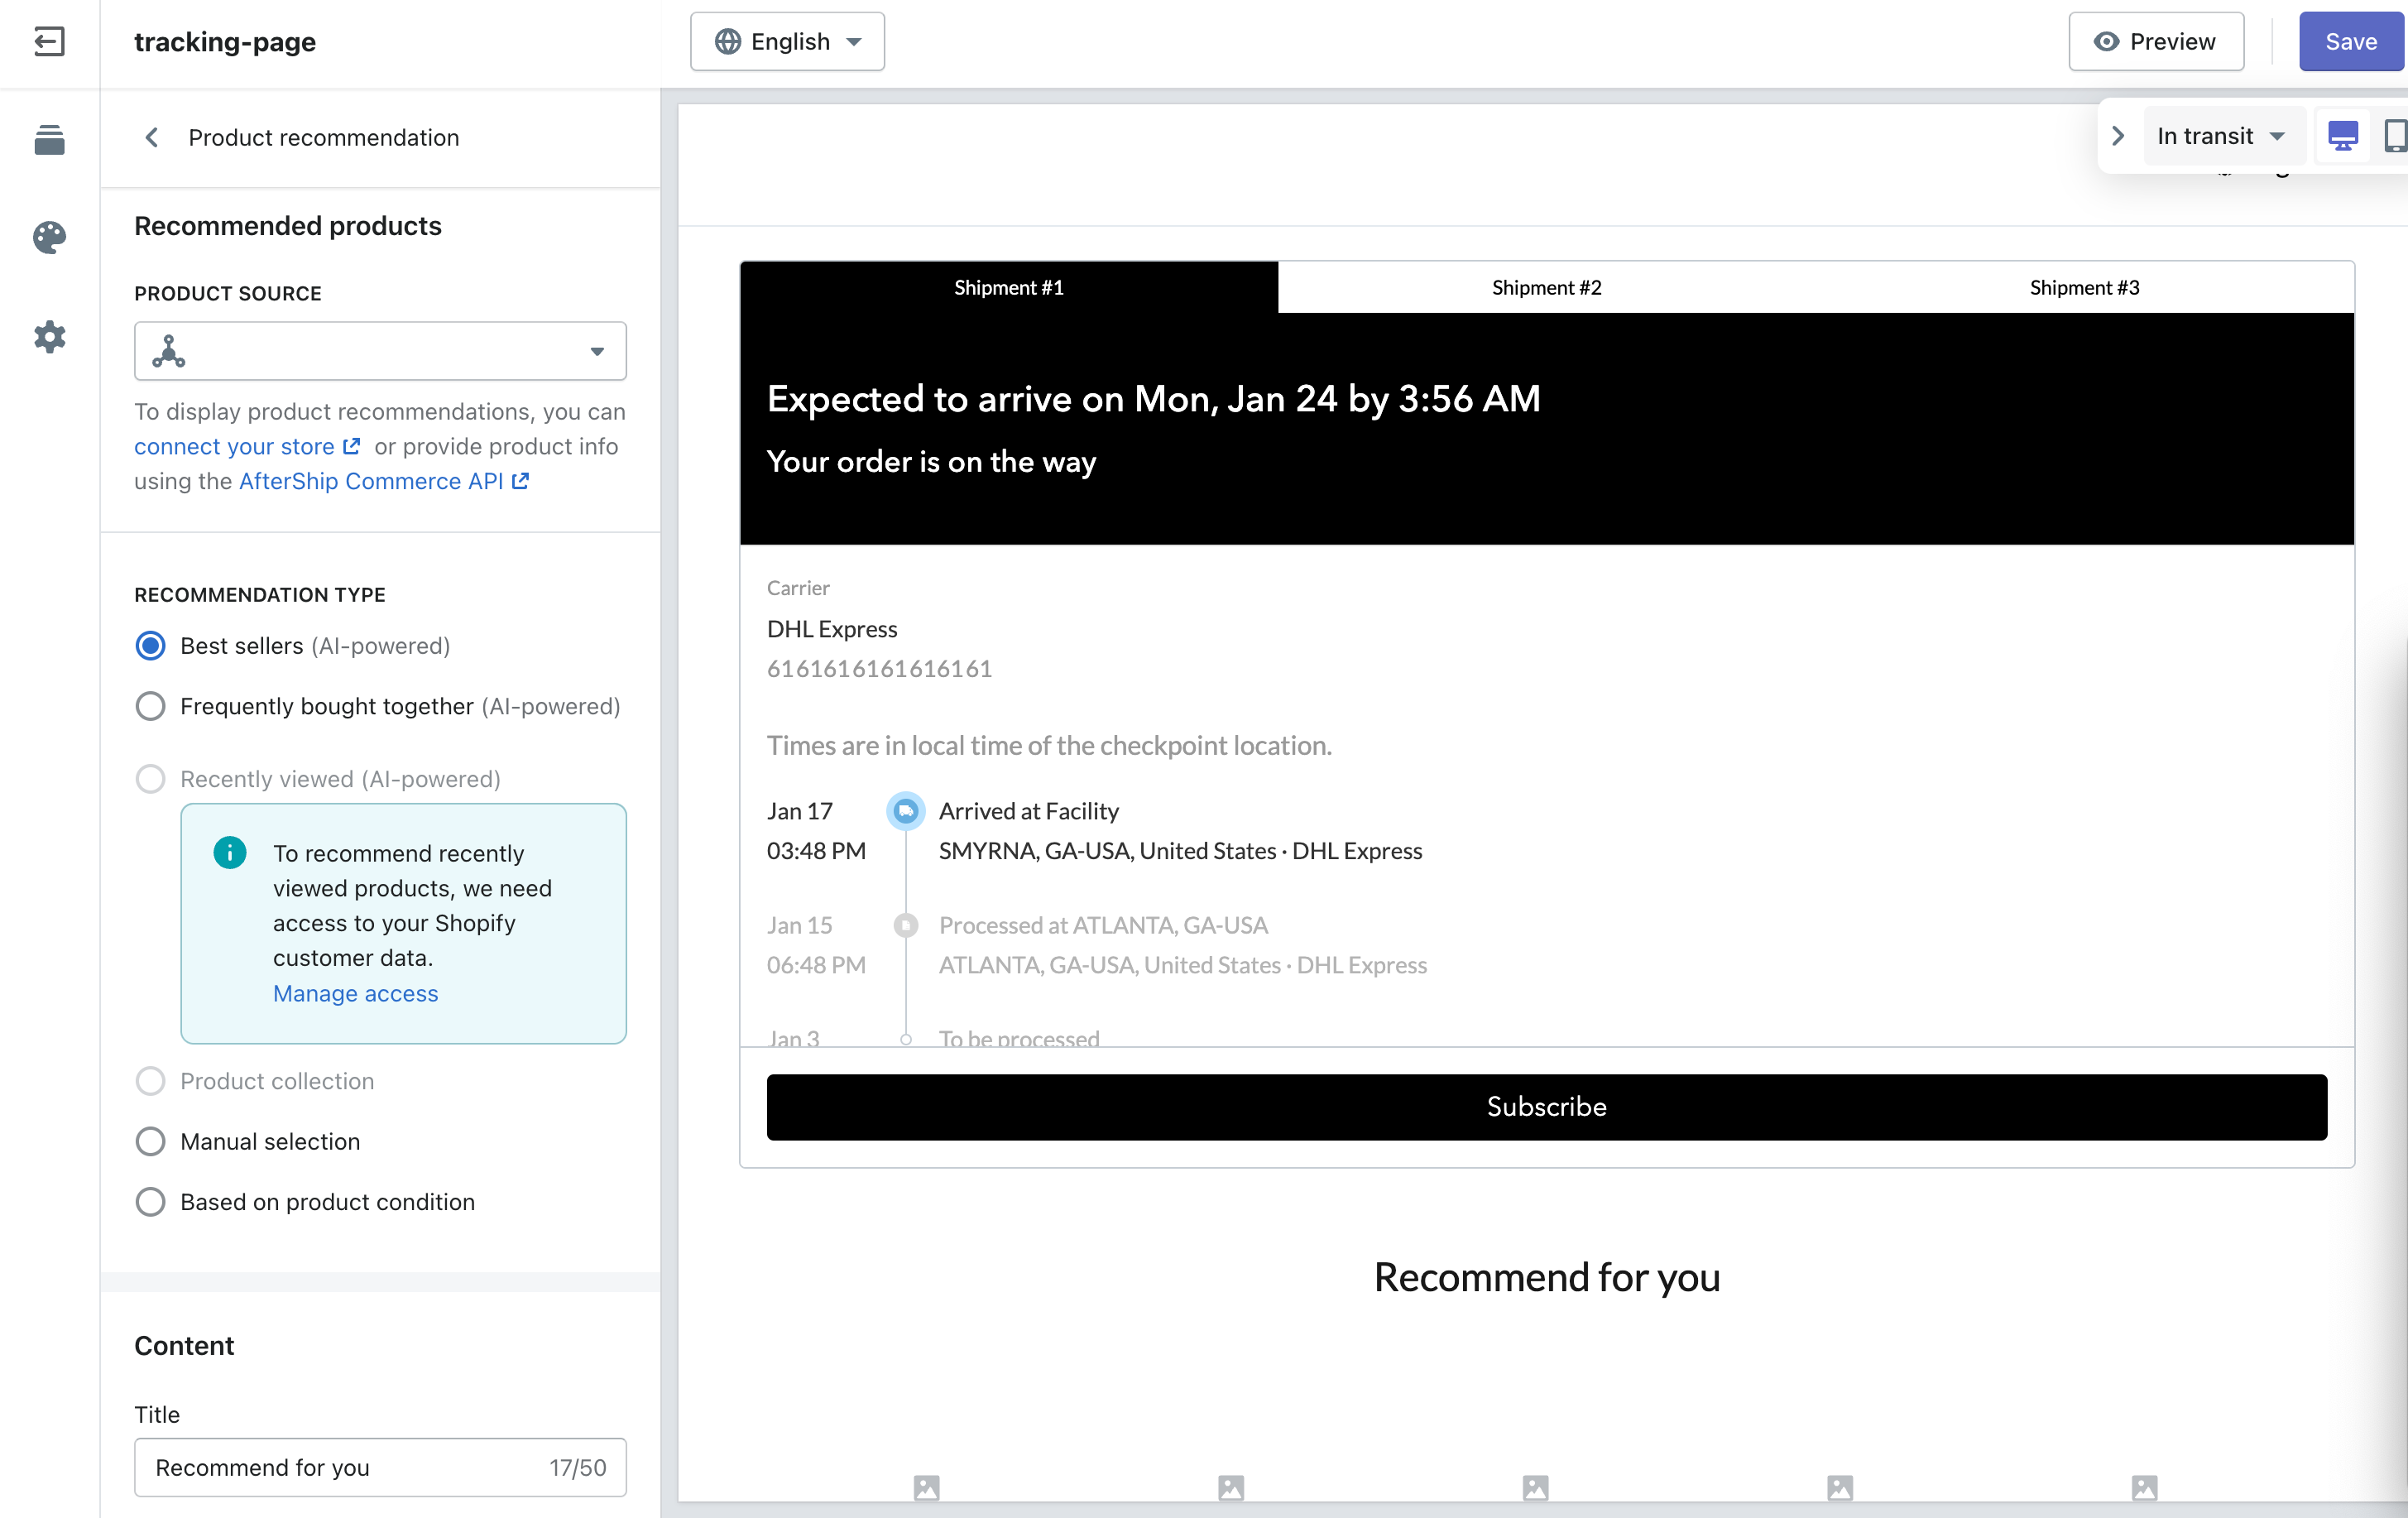The height and width of the screenshot is (1518, 2408).
Task: Click the exit editor icon at top-left
Action: (49, 41)
